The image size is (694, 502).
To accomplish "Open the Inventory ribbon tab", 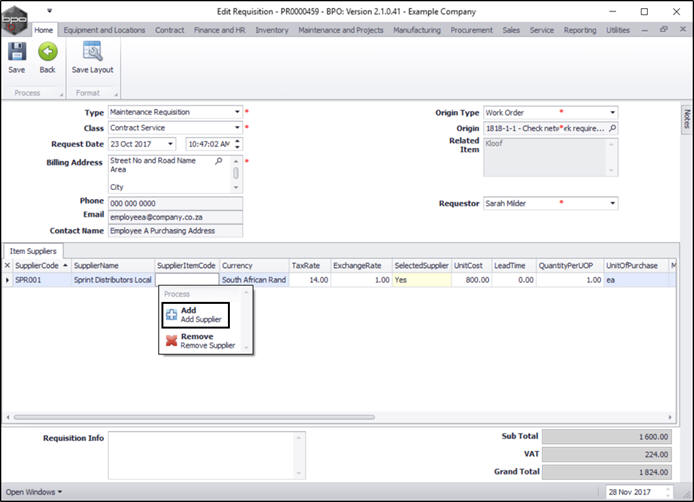I will (272, 30).
